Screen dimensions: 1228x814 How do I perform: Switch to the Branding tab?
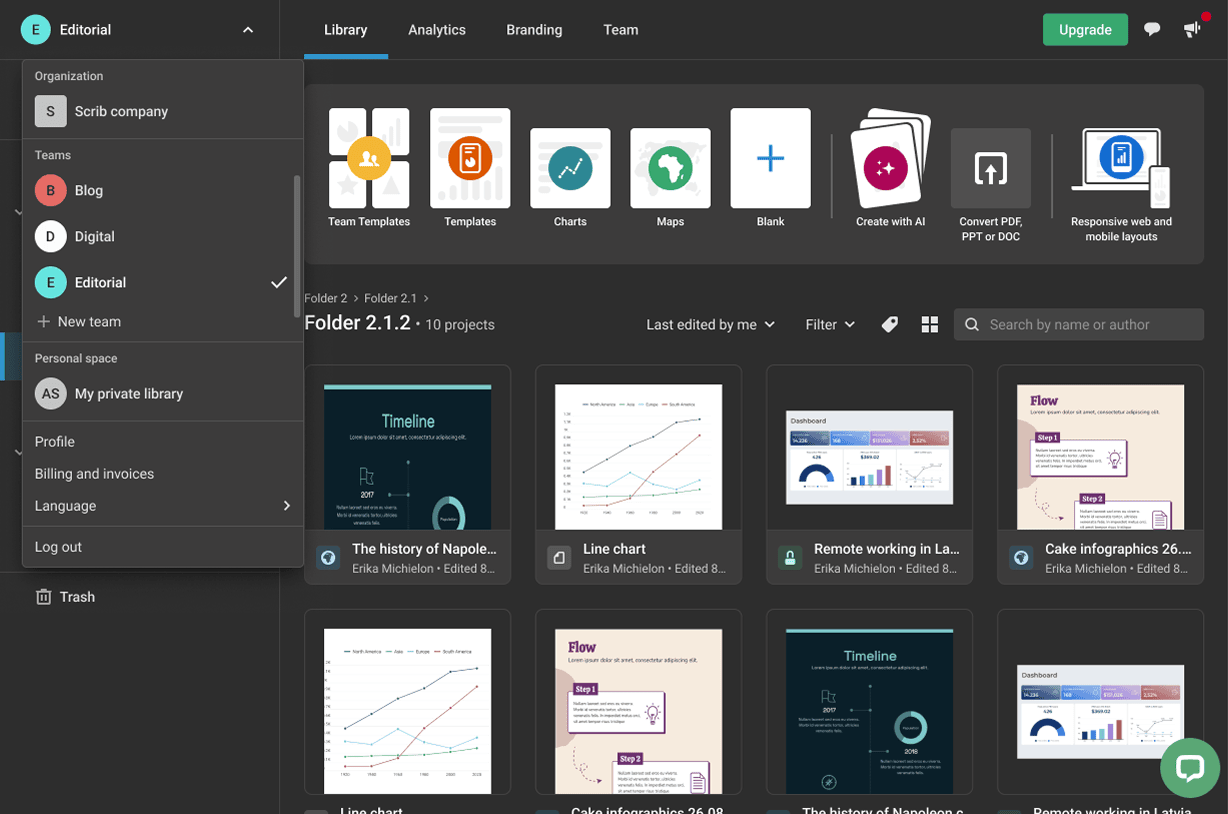(x=534, y=30)
